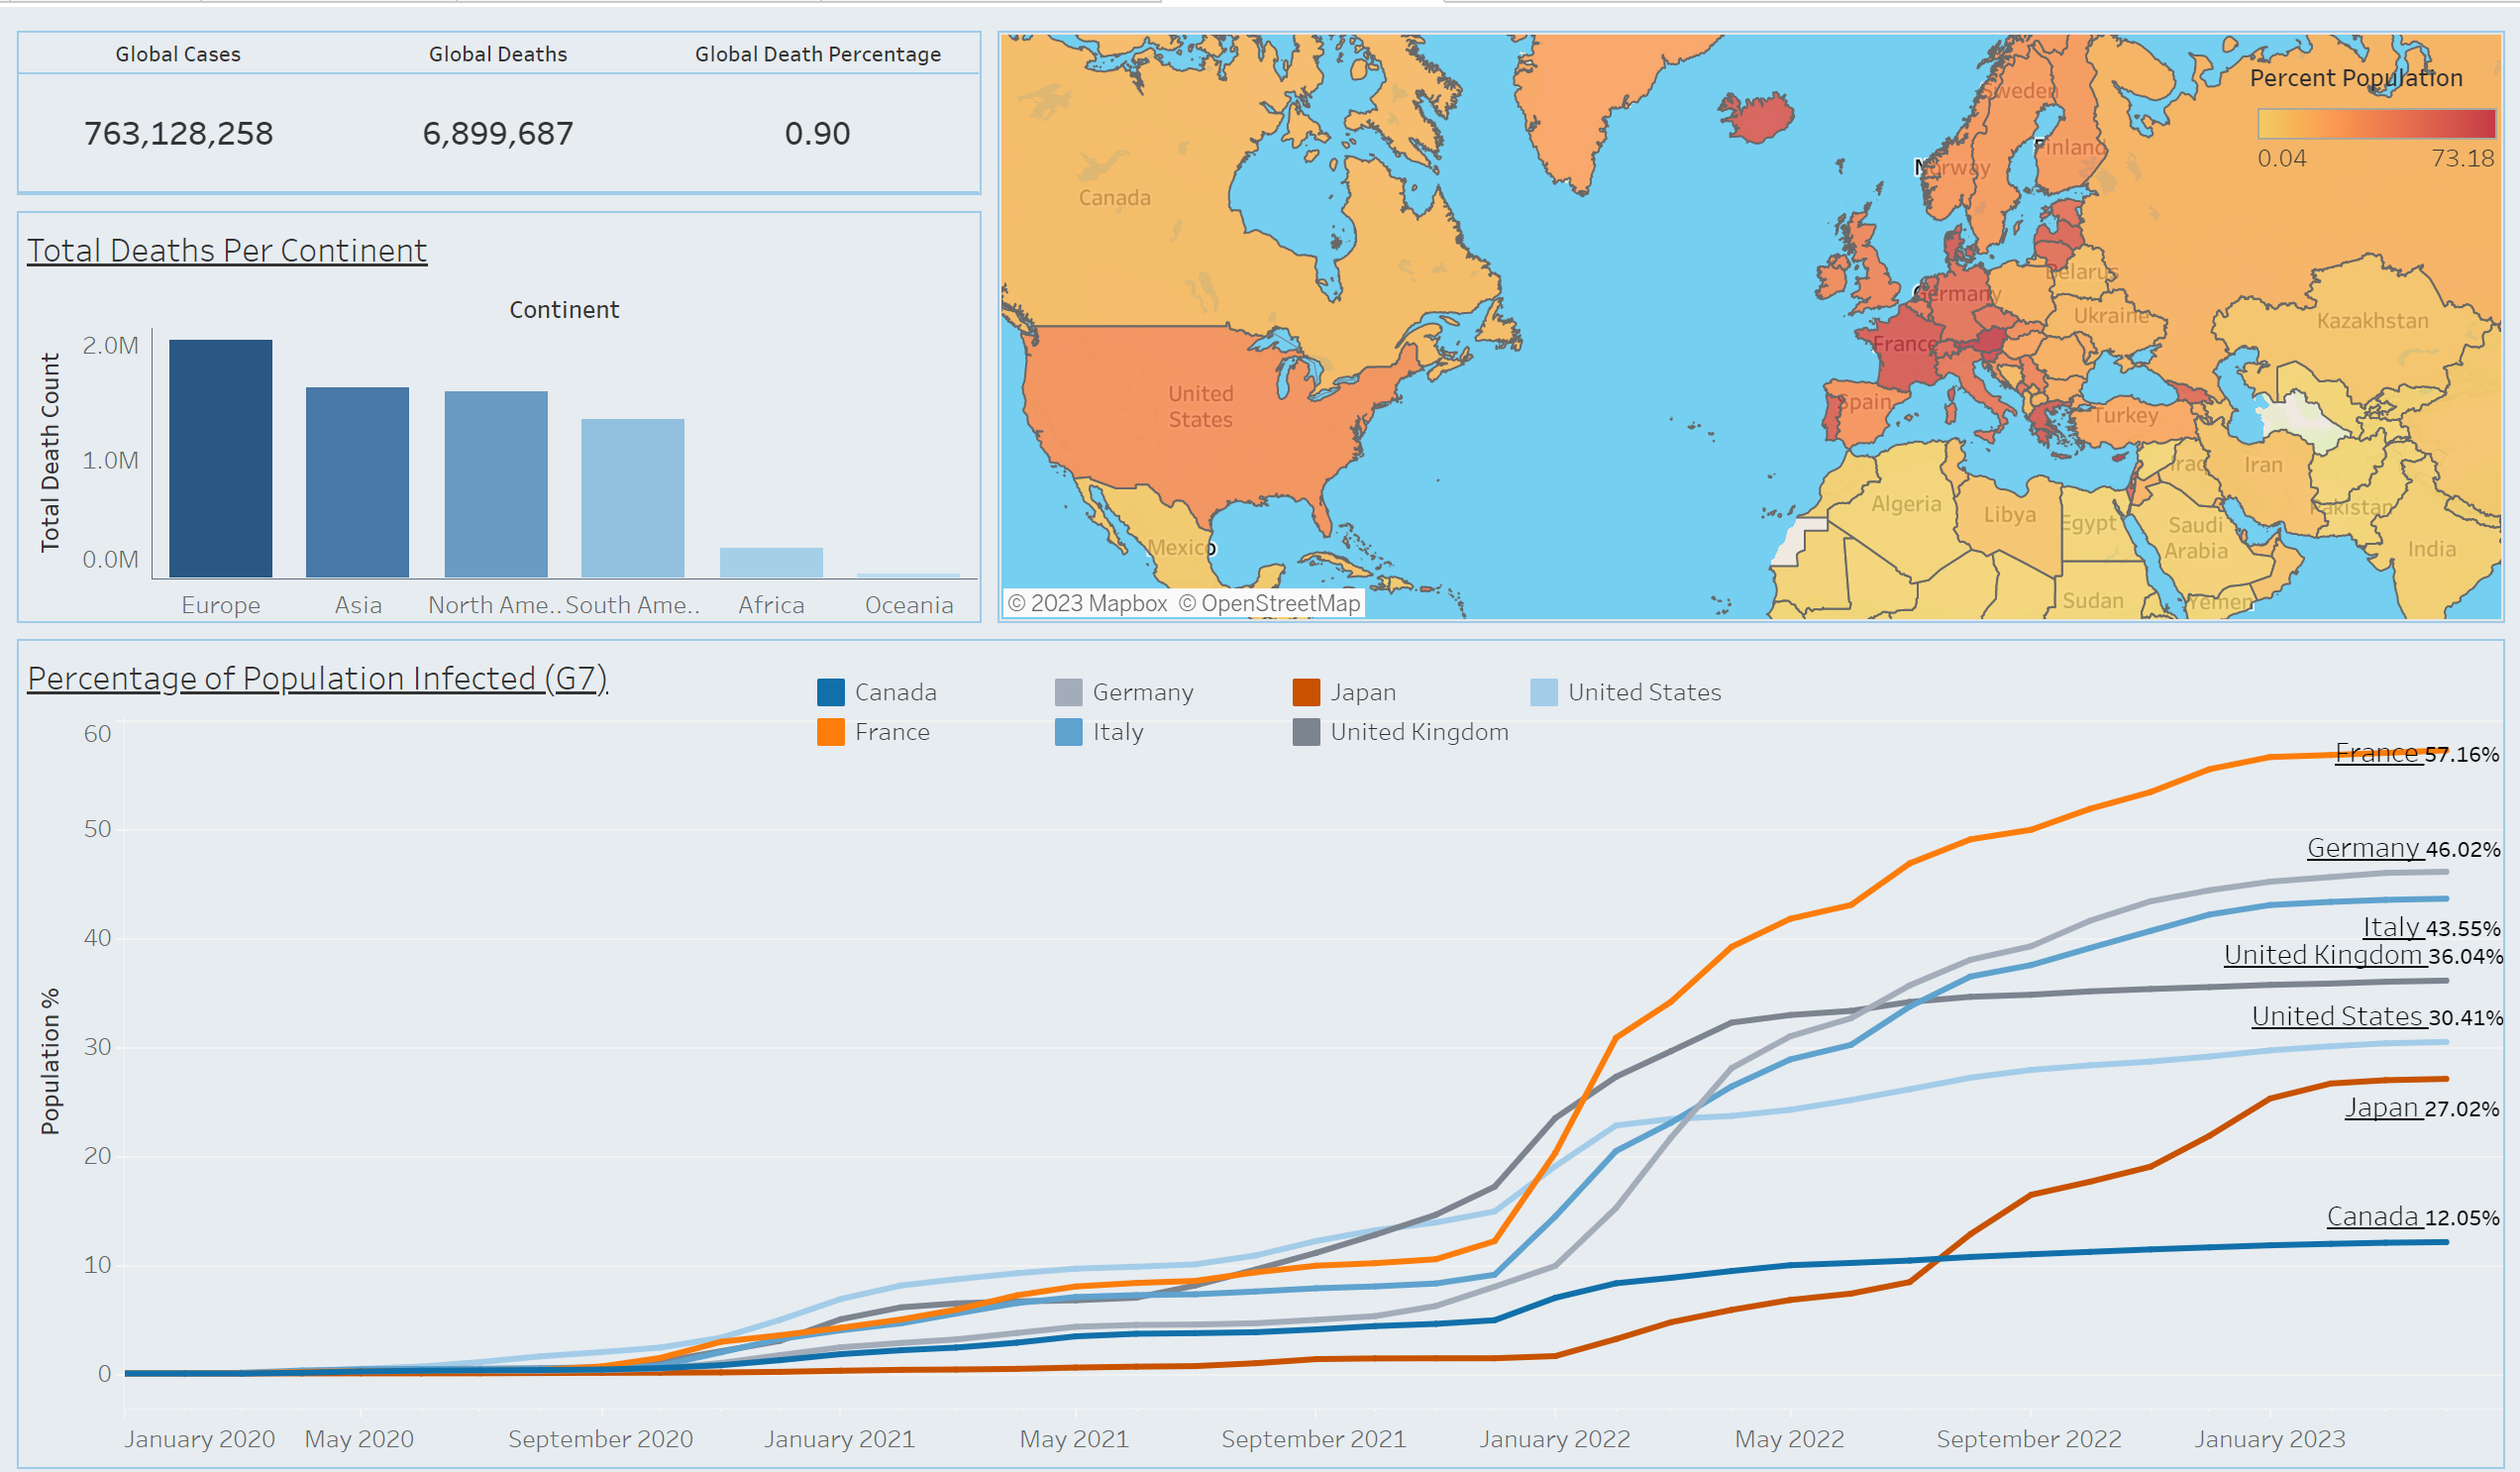Click Canada on the map

1114,198
